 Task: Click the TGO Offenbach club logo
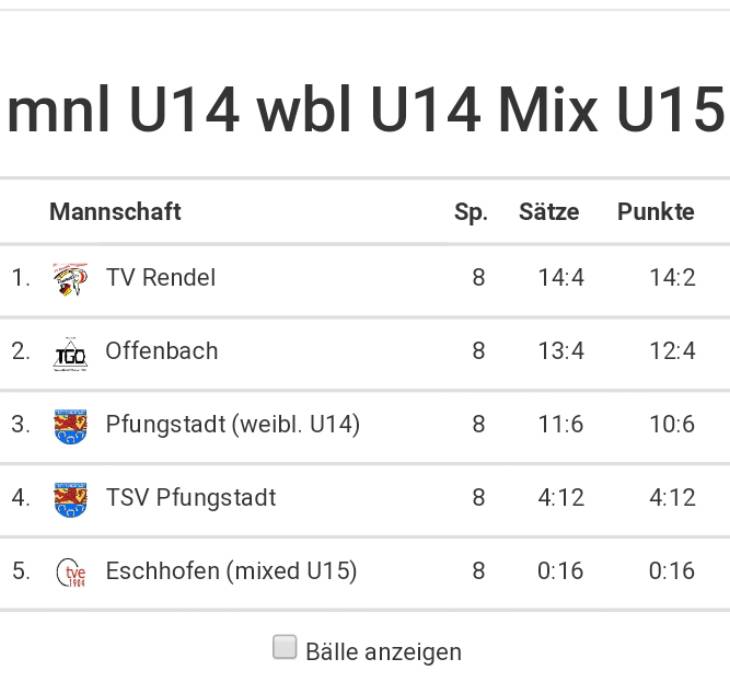(x=70, y=353)
